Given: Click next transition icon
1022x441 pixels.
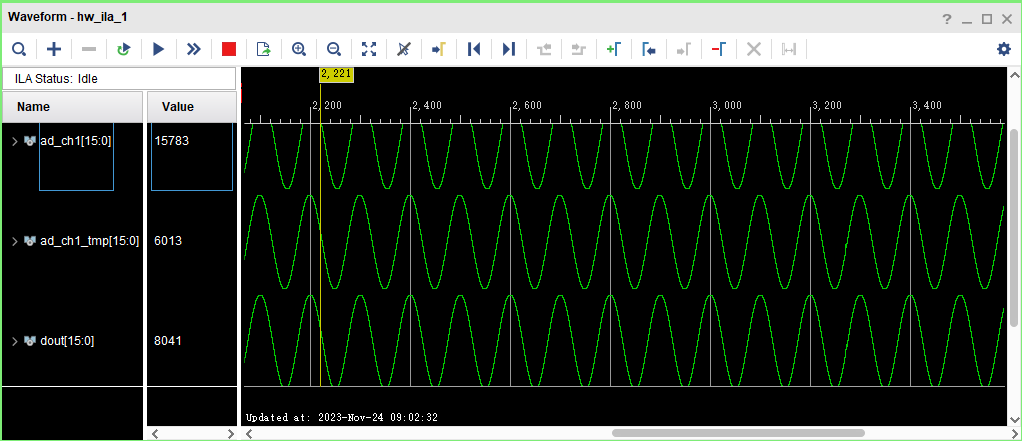Looking at the screenshot, I should (x=579, y=49).
